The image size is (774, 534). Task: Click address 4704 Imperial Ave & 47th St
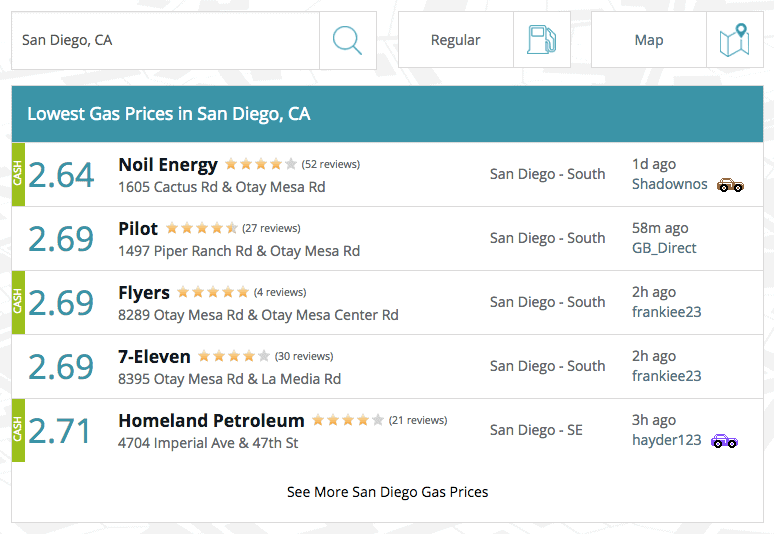tap(208, 443)
